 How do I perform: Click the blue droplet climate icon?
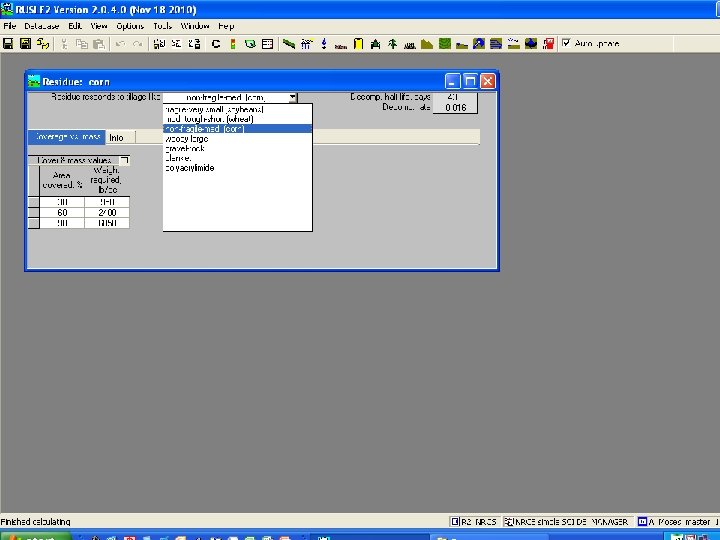pyautogui.click(x=324, y=44)
